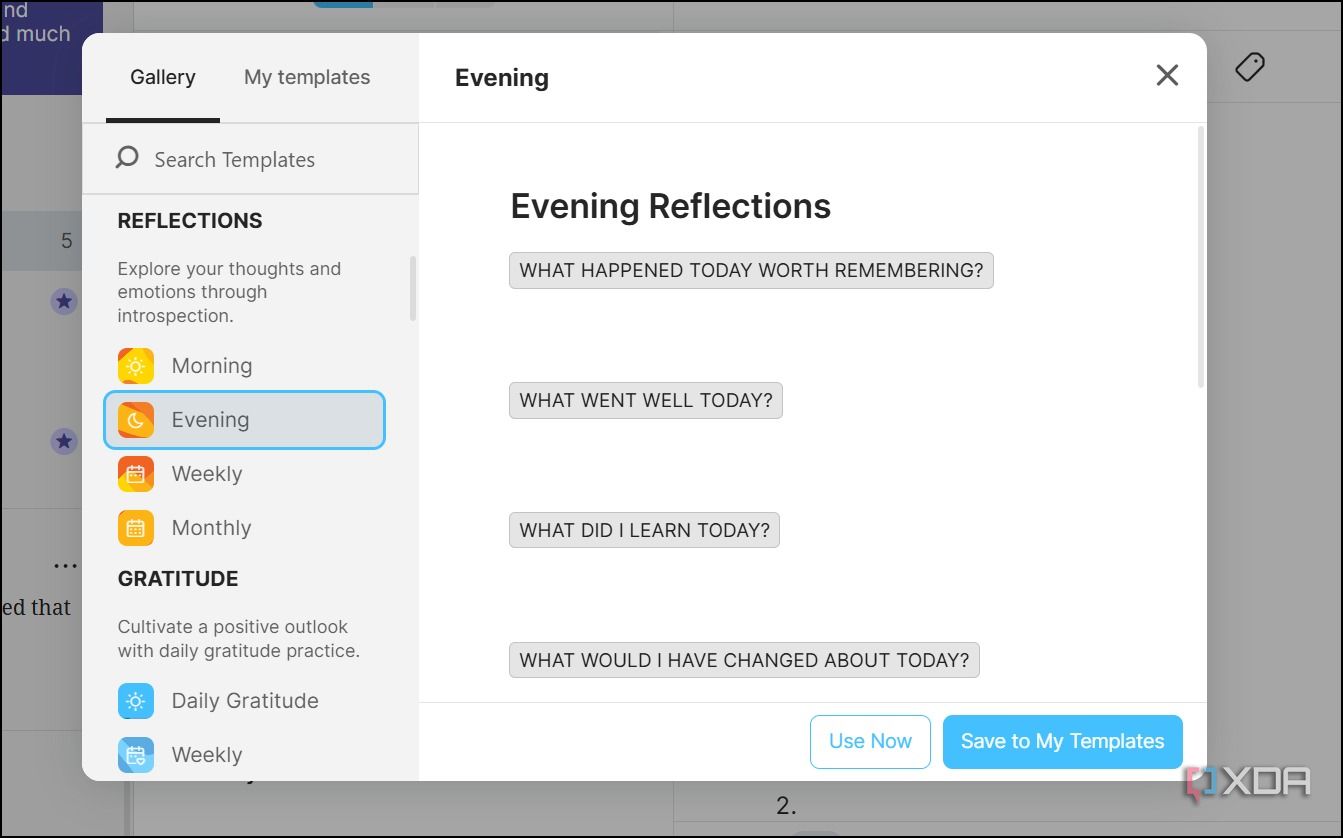Click the Evening Reflections title
The image size is (1343, 838).
(670, 206)
